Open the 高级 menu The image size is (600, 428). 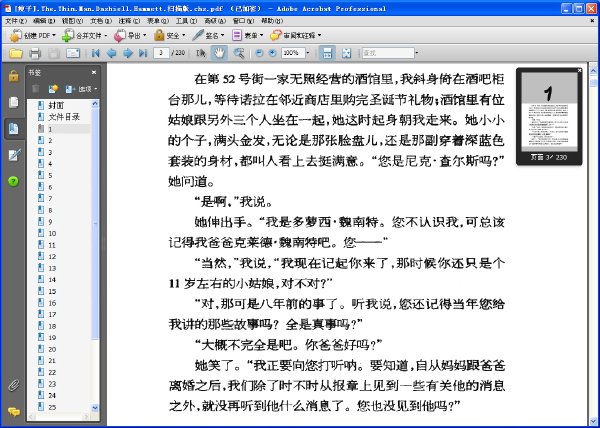(214, 21)
